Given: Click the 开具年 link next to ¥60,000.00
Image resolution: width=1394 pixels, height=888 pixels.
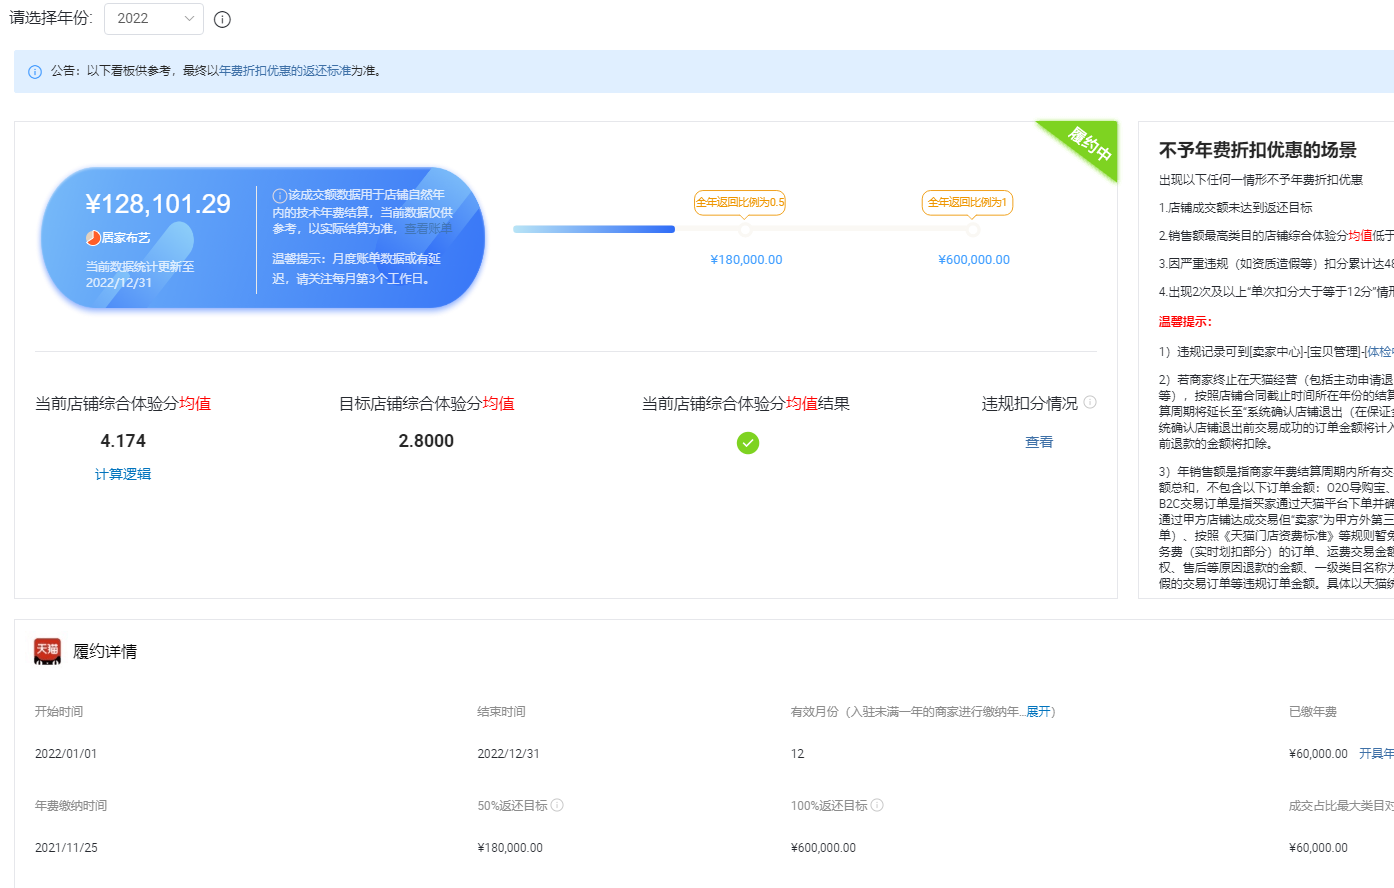Looking at the screenshot, I should tap(1376, 754).
